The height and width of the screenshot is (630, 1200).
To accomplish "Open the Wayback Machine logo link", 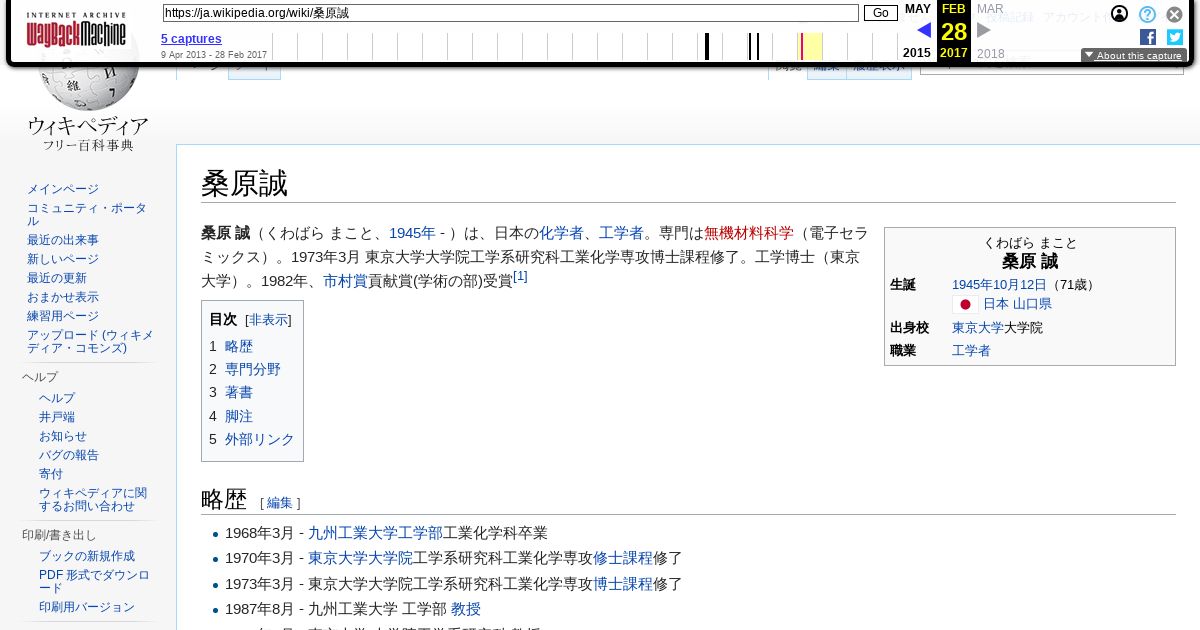I will (76, 30).
